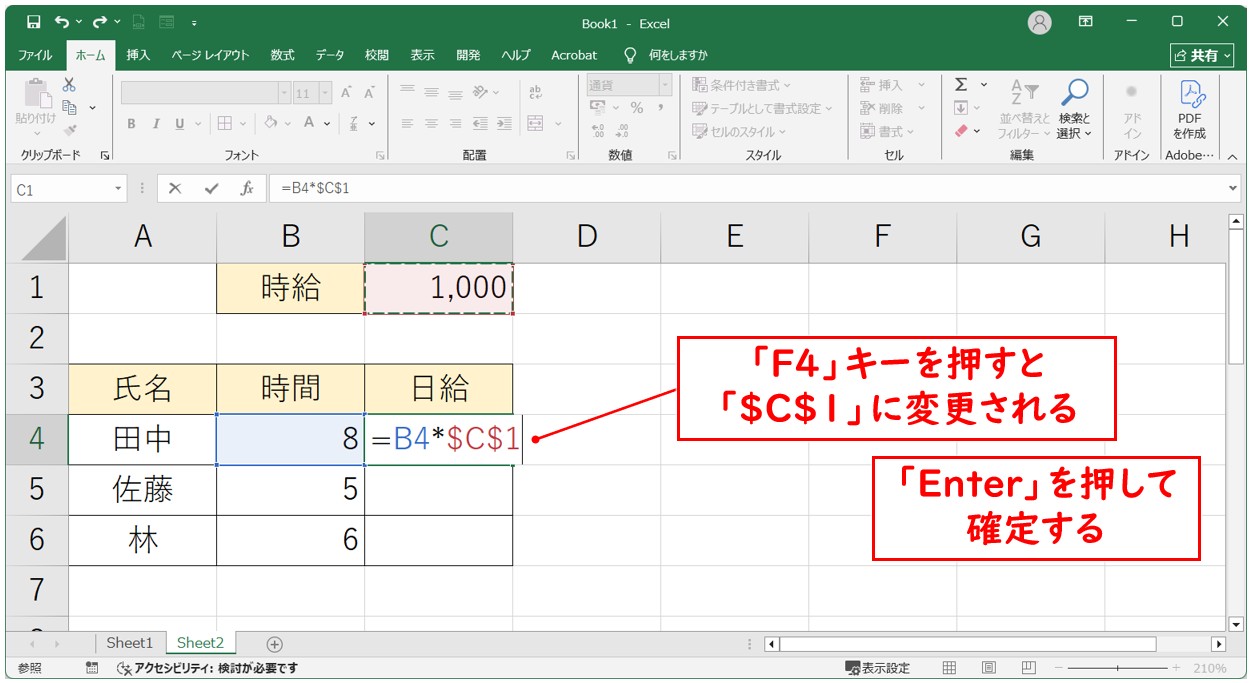The image size is (1251, 683).
Task: Add a new sheet with plus icon
Action: tap(275, 644)
